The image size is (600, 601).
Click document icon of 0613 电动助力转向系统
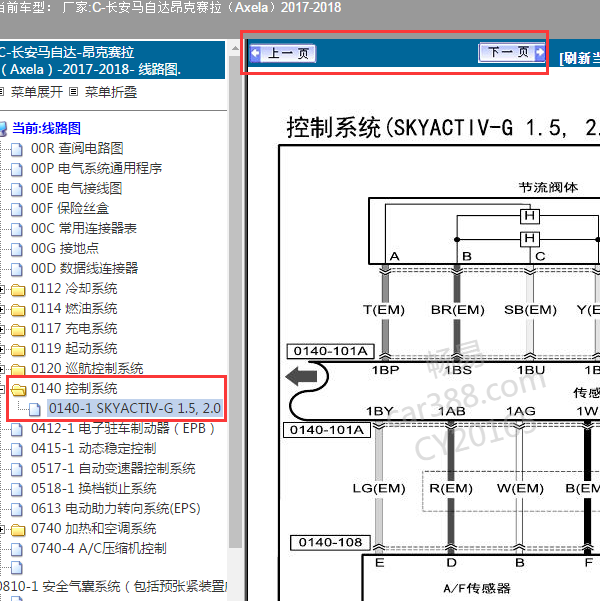pyautogui.click(x=16, y=509)
